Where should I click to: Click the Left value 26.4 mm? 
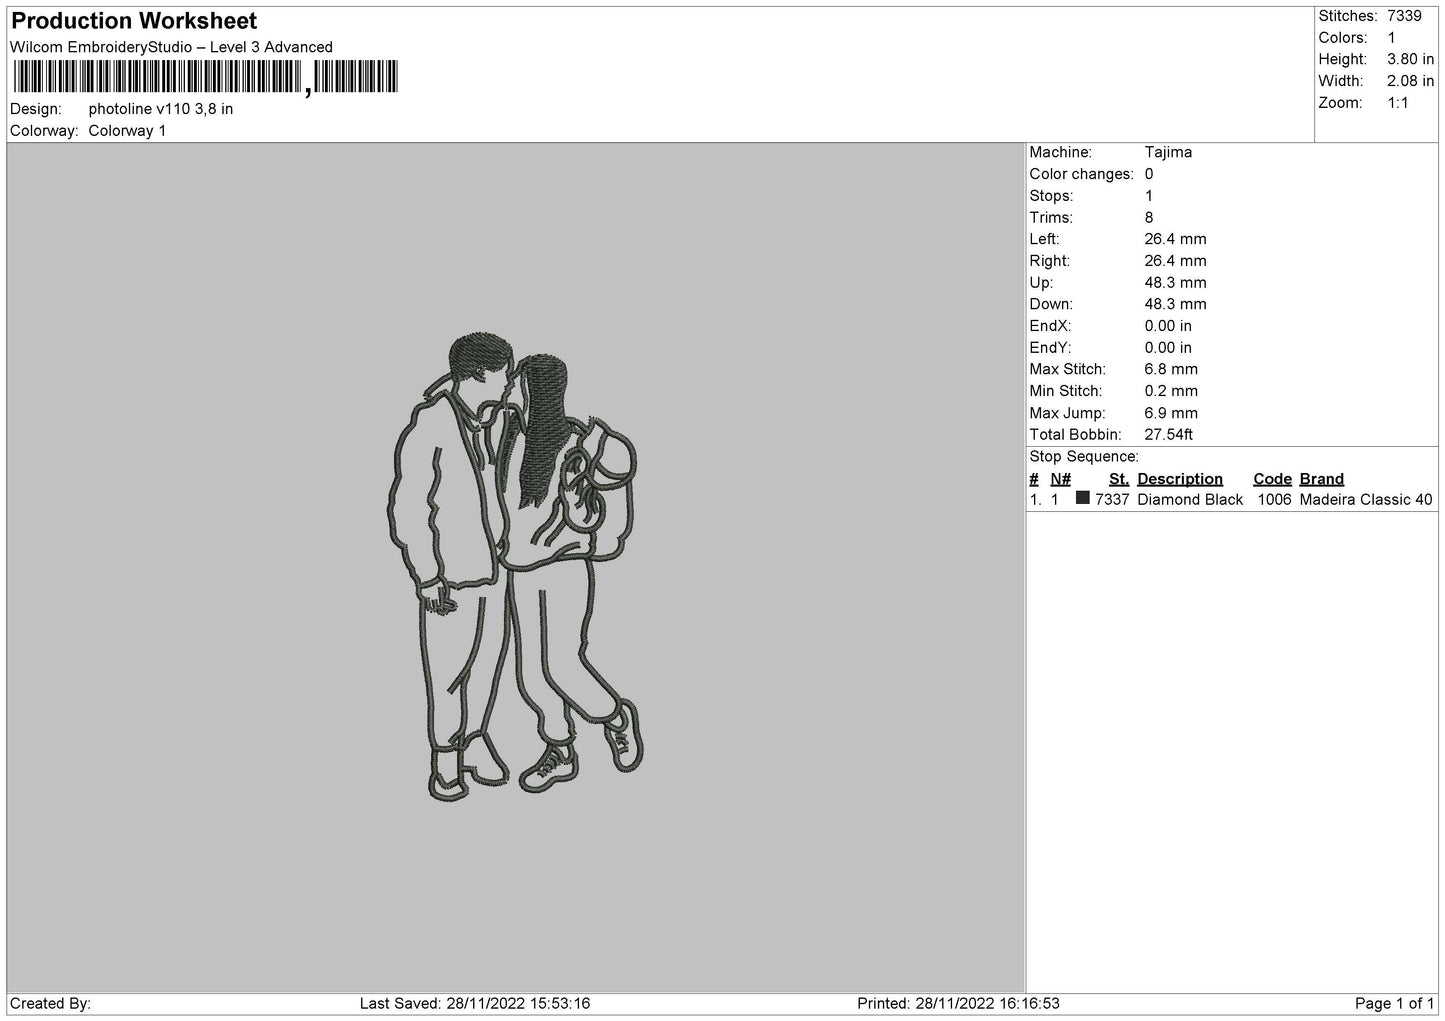[1175, 239]
